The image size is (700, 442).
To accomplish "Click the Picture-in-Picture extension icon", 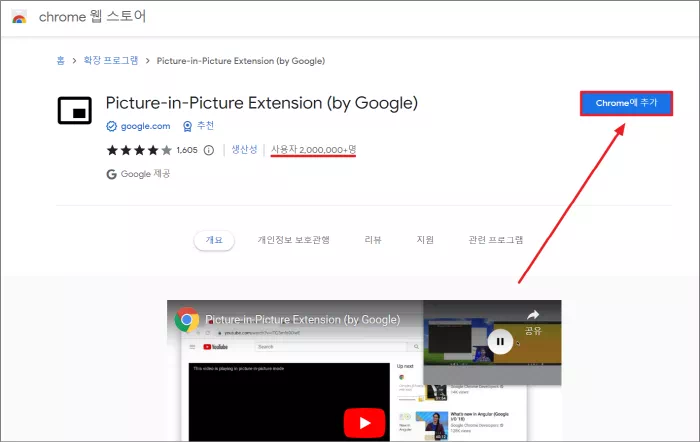I will (x=75, y=110).
